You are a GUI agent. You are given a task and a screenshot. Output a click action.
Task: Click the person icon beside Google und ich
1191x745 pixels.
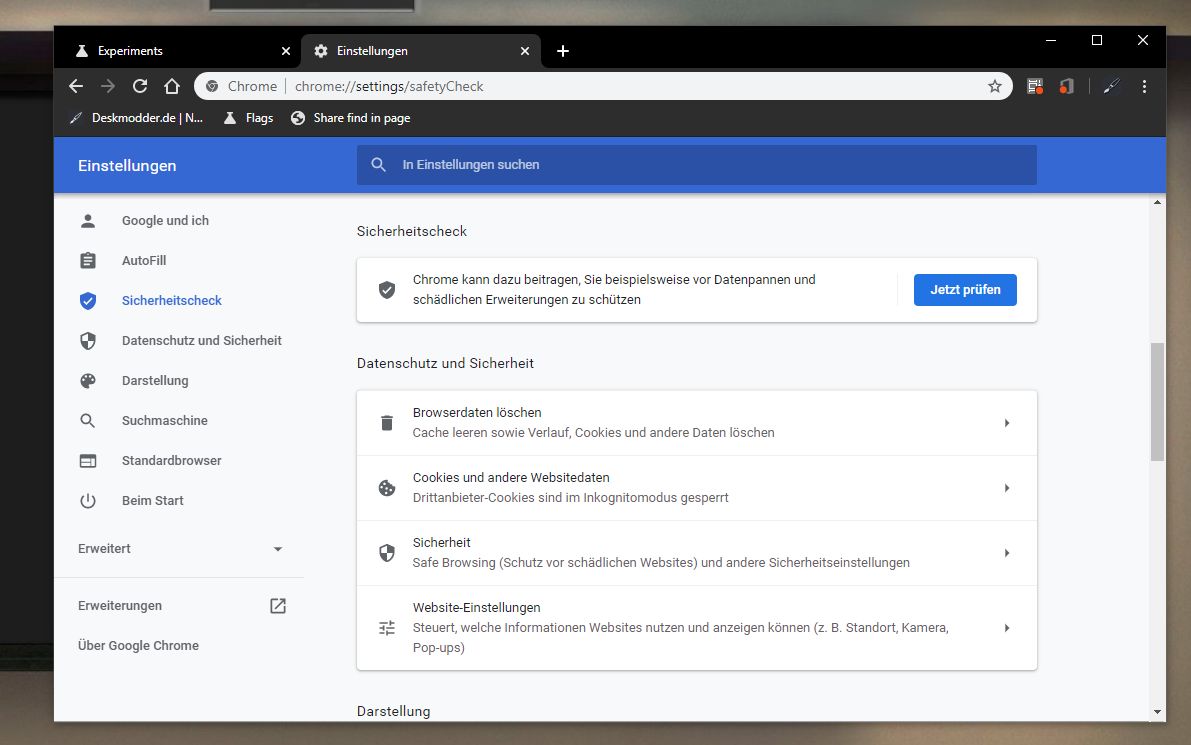(x=88, y=221)
